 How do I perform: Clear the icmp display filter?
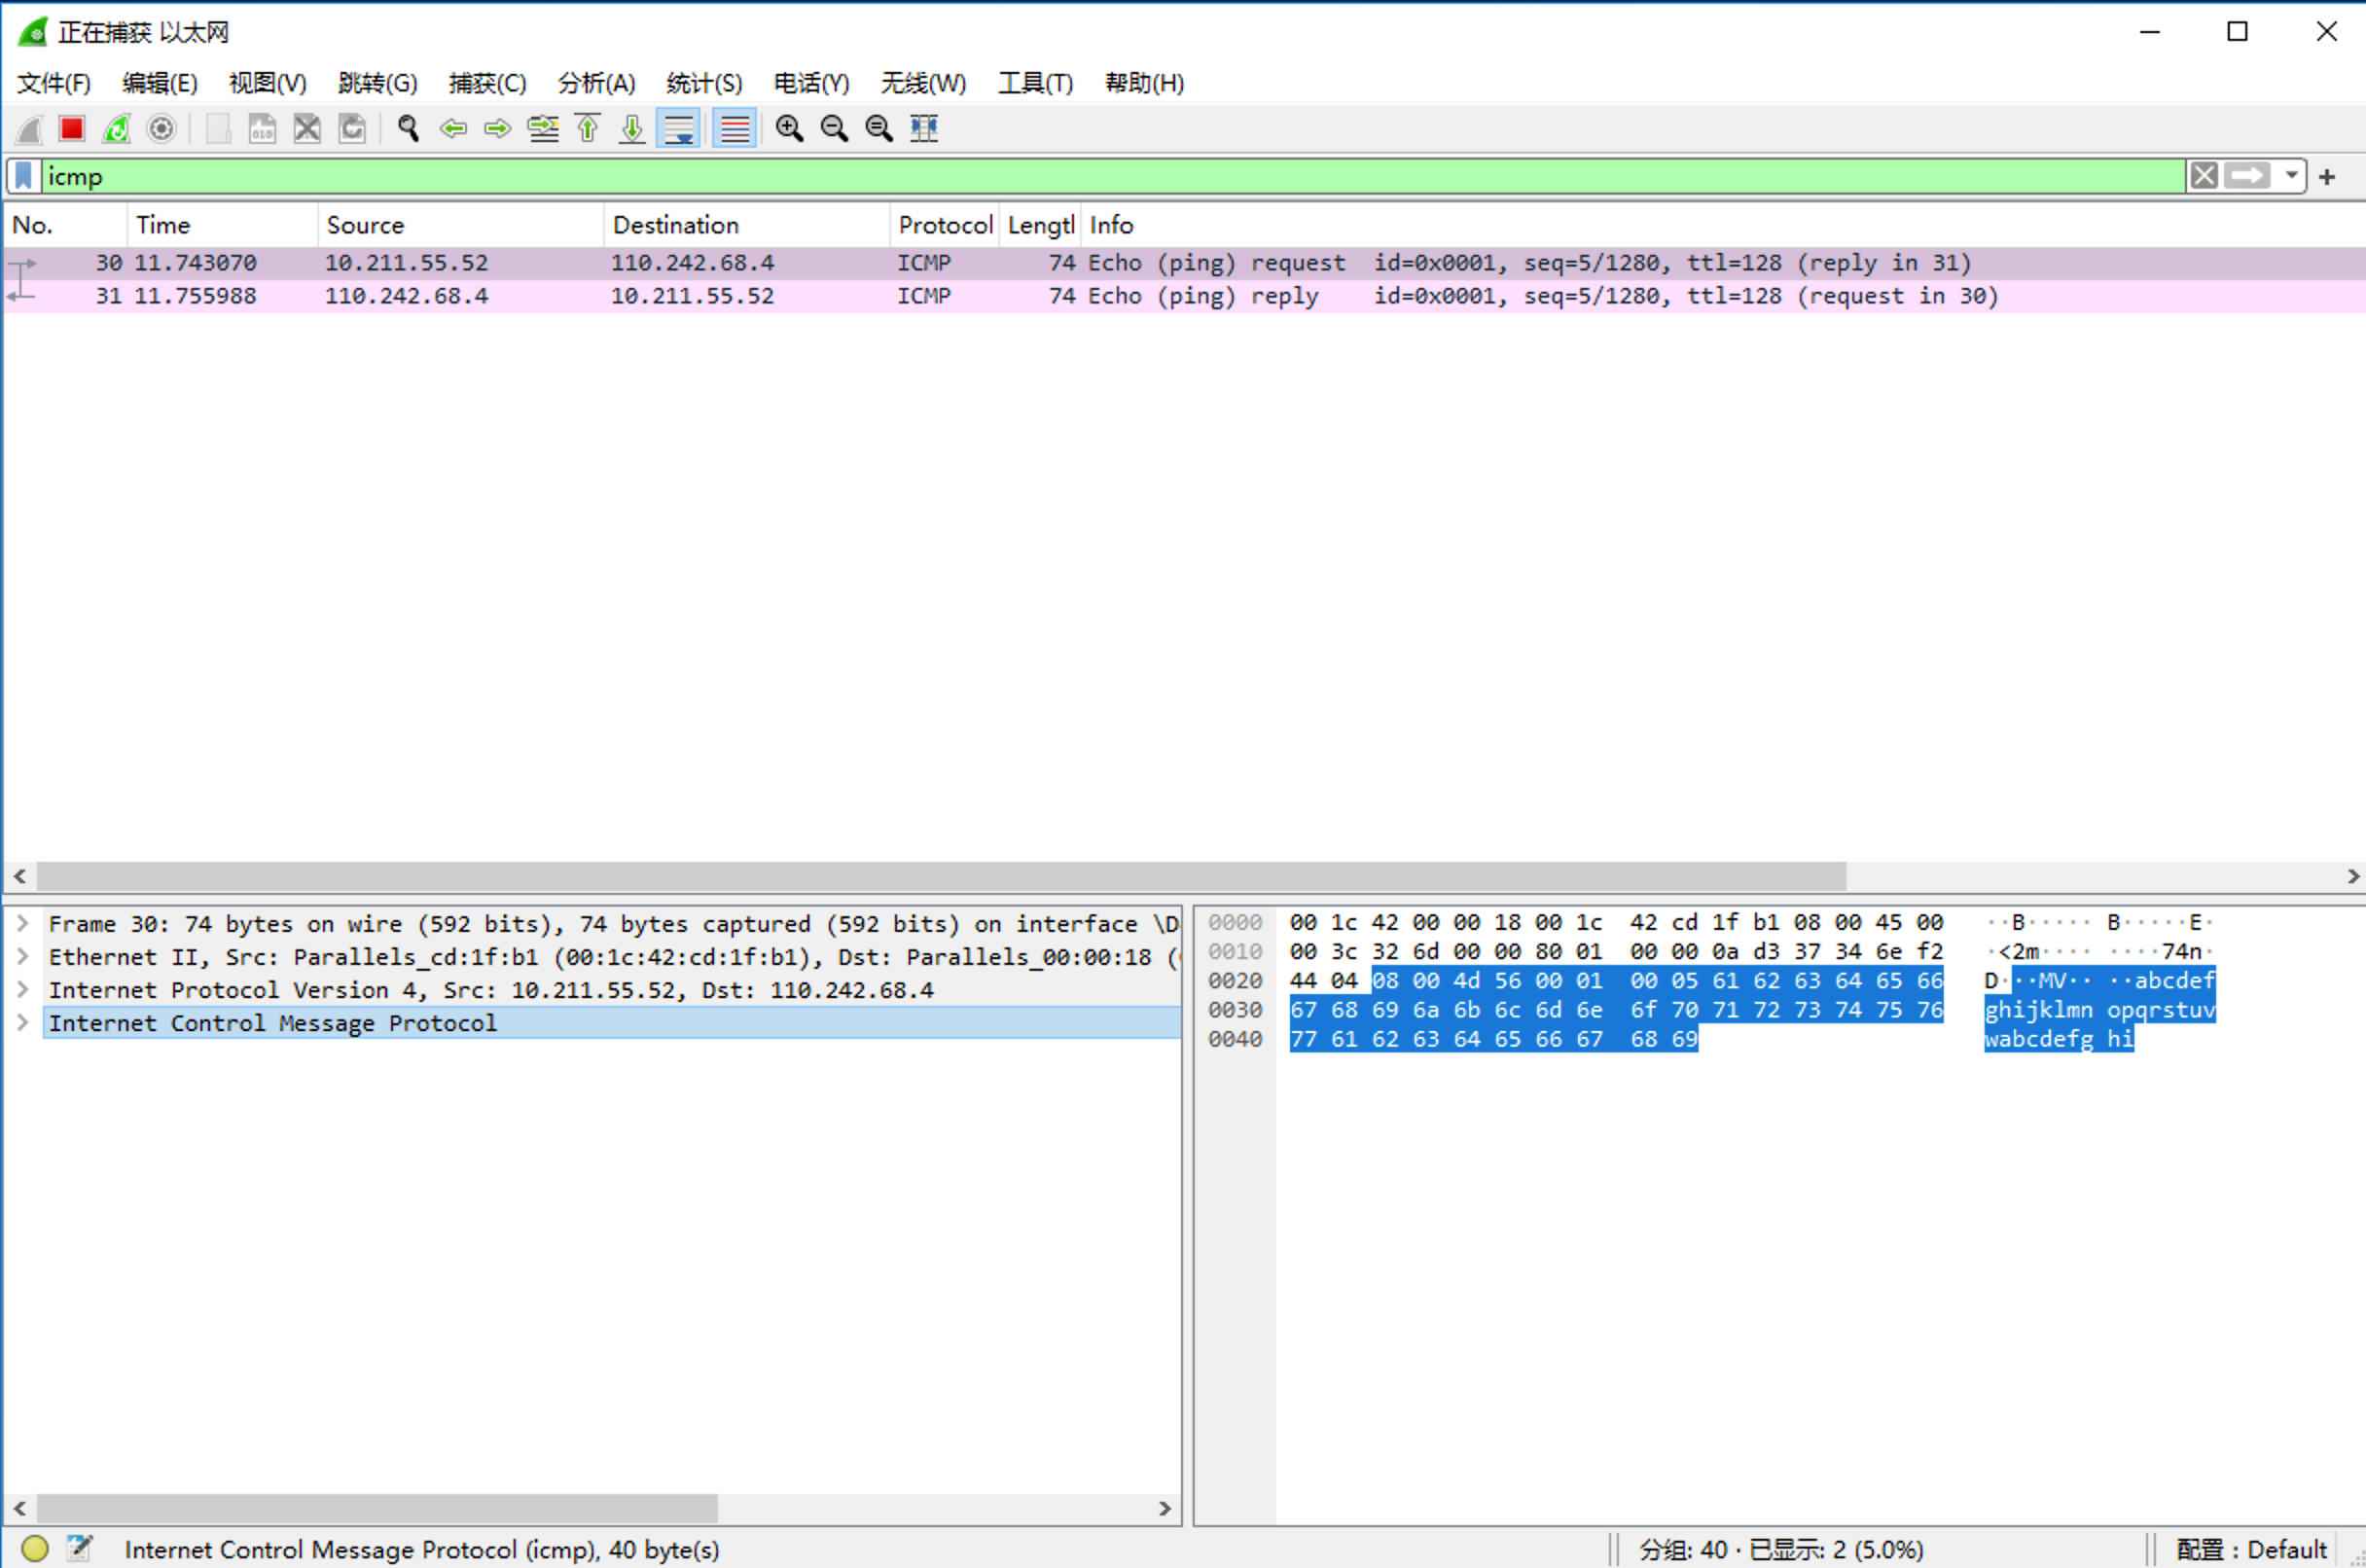coord(2204,176)
